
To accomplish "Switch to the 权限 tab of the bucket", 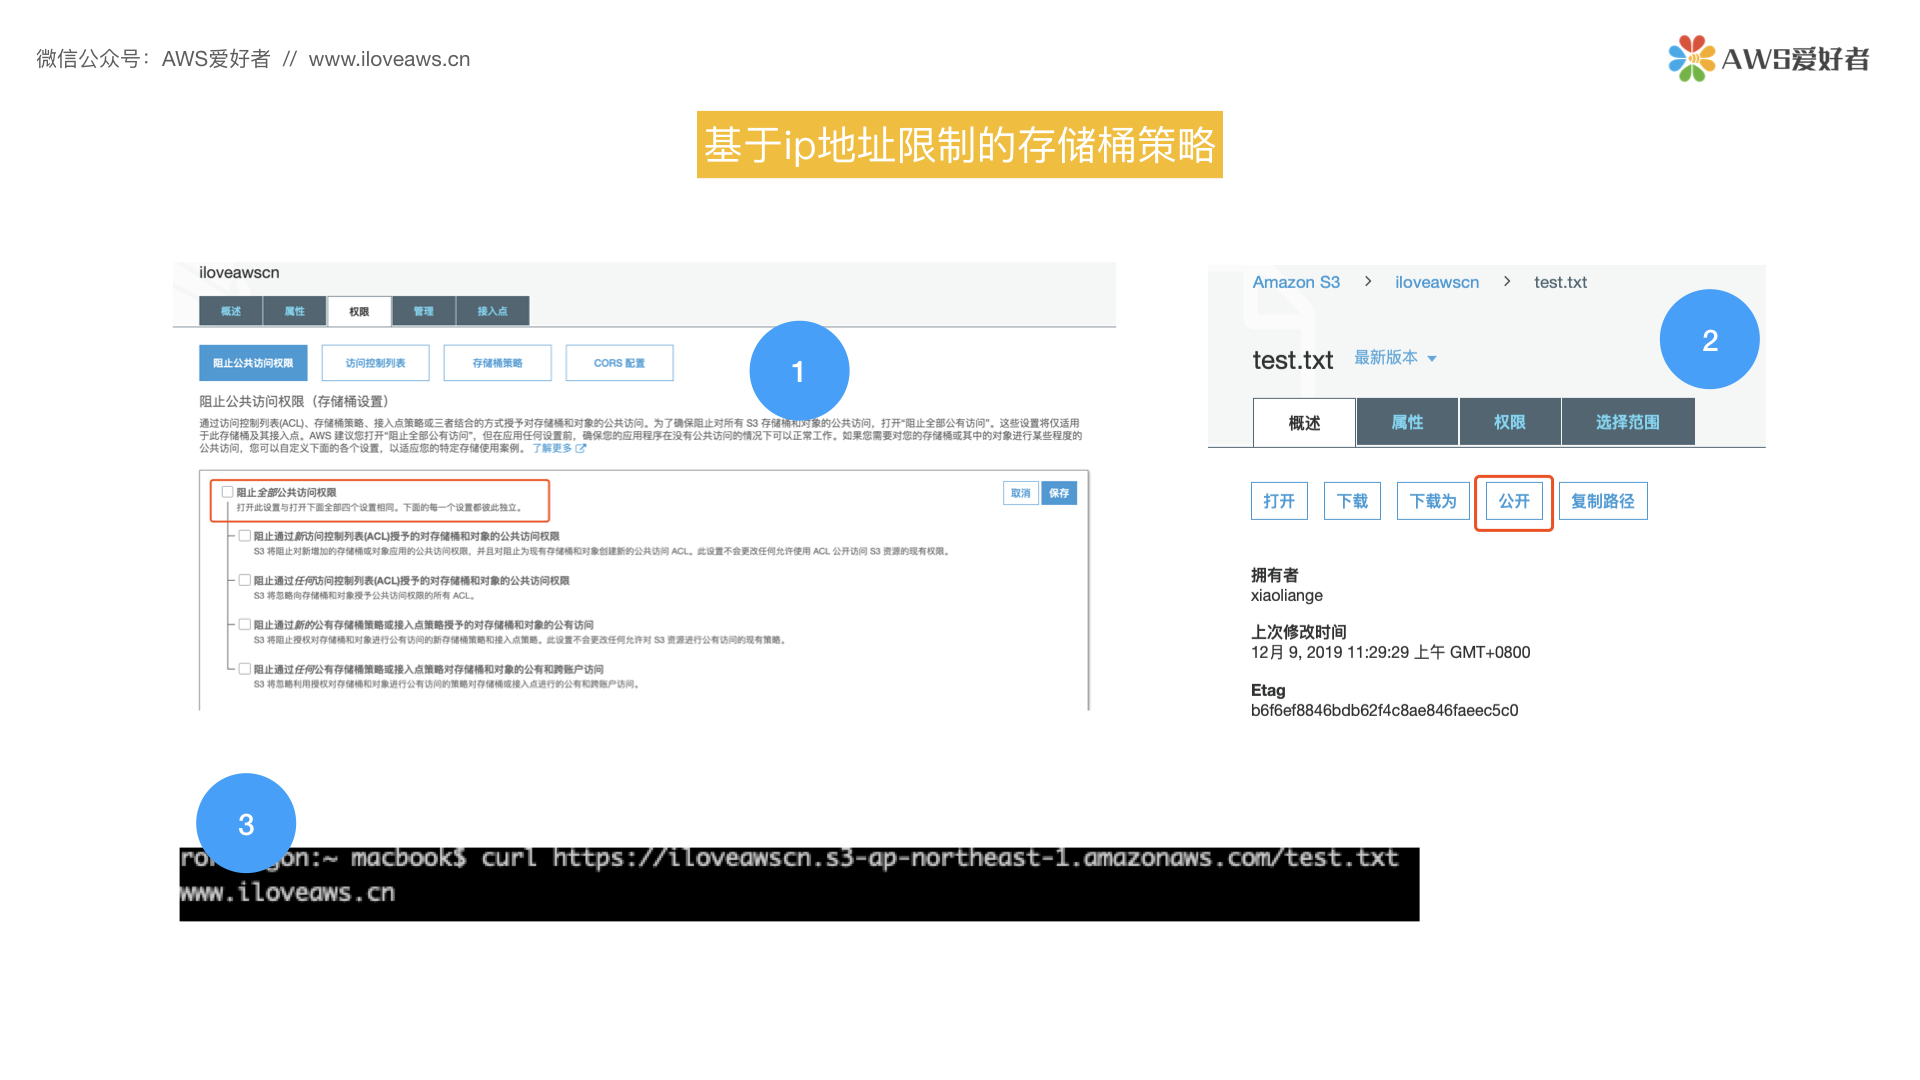I will pos(359,311).
